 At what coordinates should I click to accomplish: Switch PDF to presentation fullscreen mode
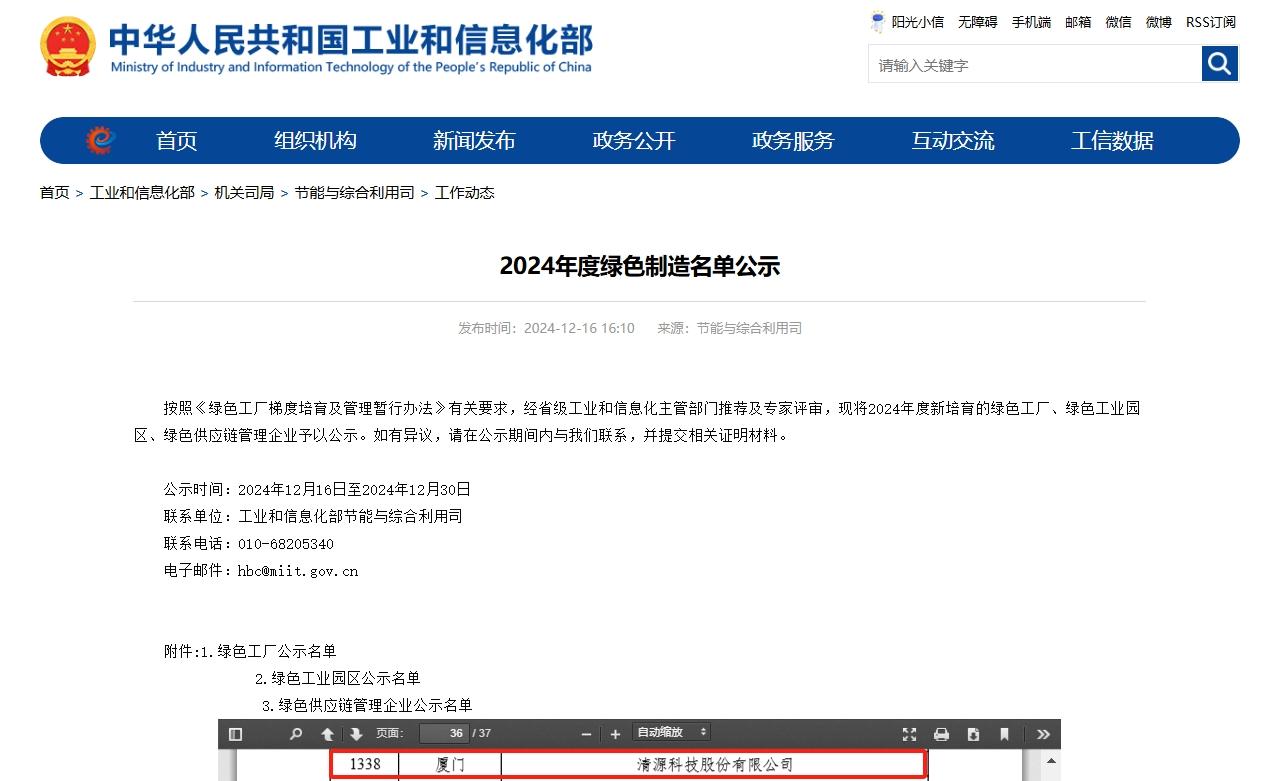click(909, 734)
